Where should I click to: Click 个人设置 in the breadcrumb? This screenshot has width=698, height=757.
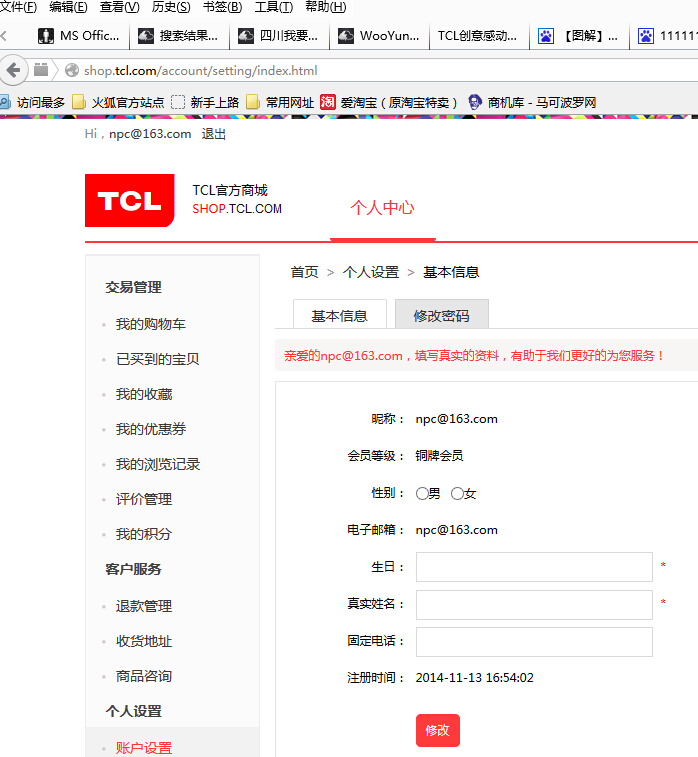[371, 272]
